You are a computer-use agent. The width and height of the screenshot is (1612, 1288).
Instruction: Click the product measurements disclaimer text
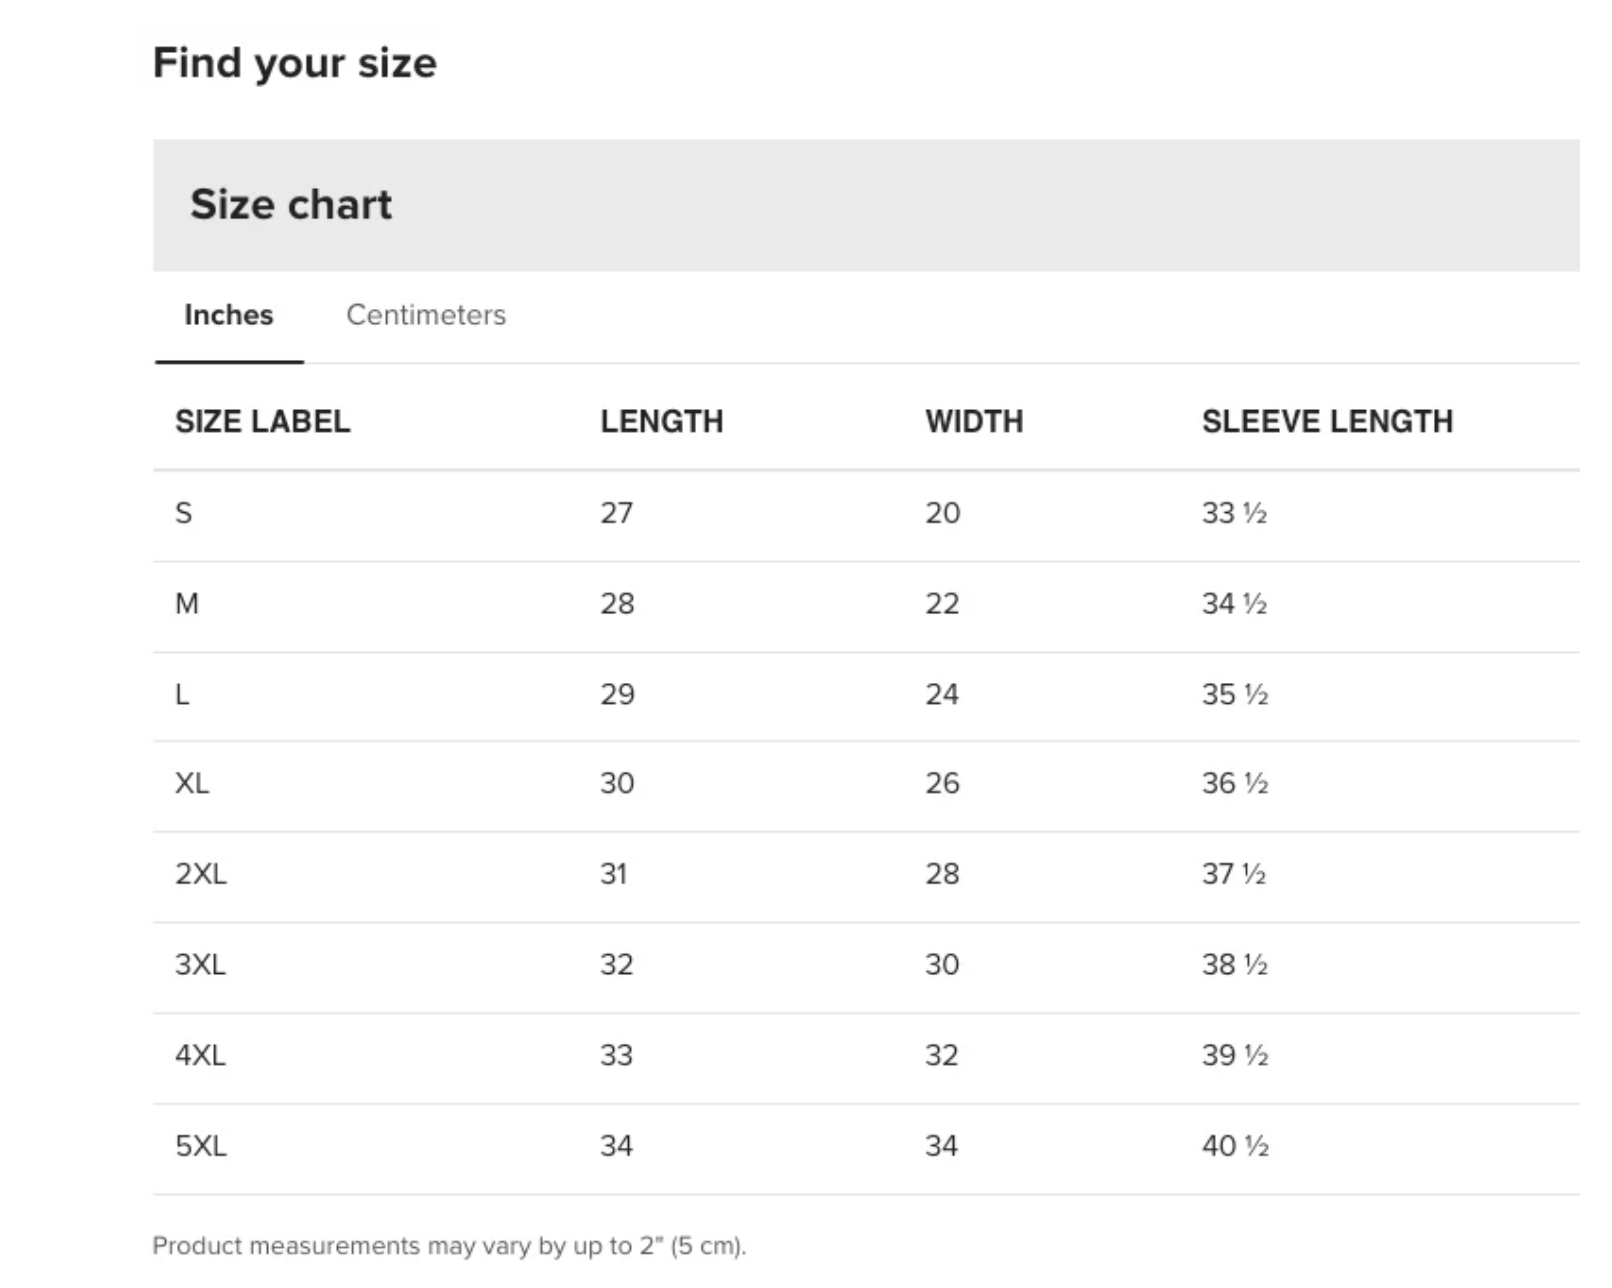[x=449, y=1246]
